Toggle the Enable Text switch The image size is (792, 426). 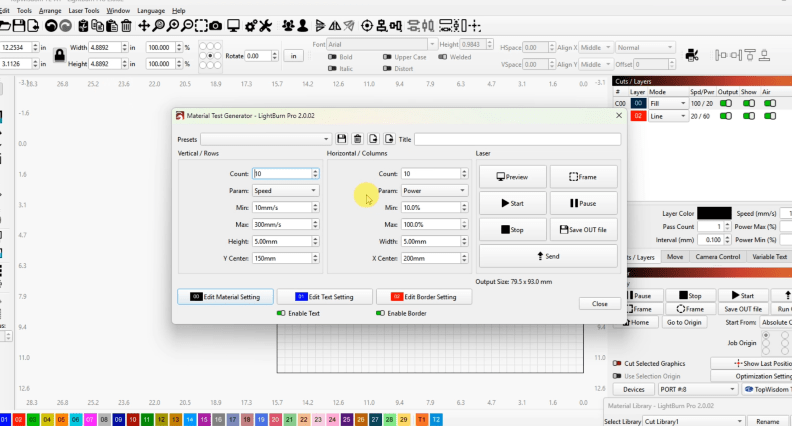click(283, 313)
